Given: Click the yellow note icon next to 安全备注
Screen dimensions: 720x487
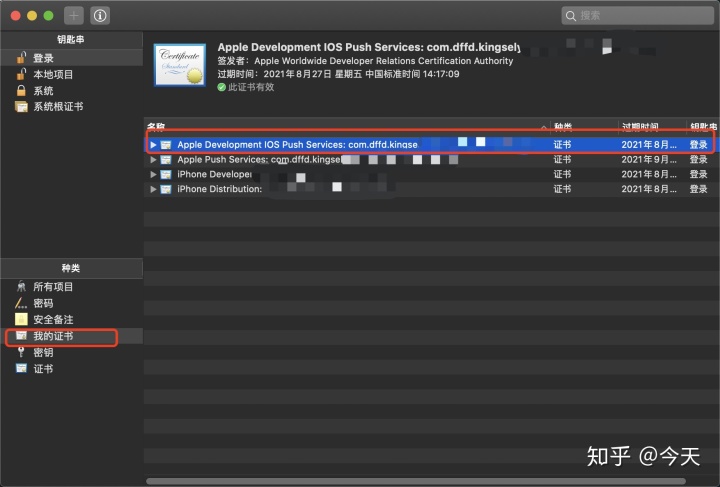Looking at the screenshot, I should coord(21,319).
